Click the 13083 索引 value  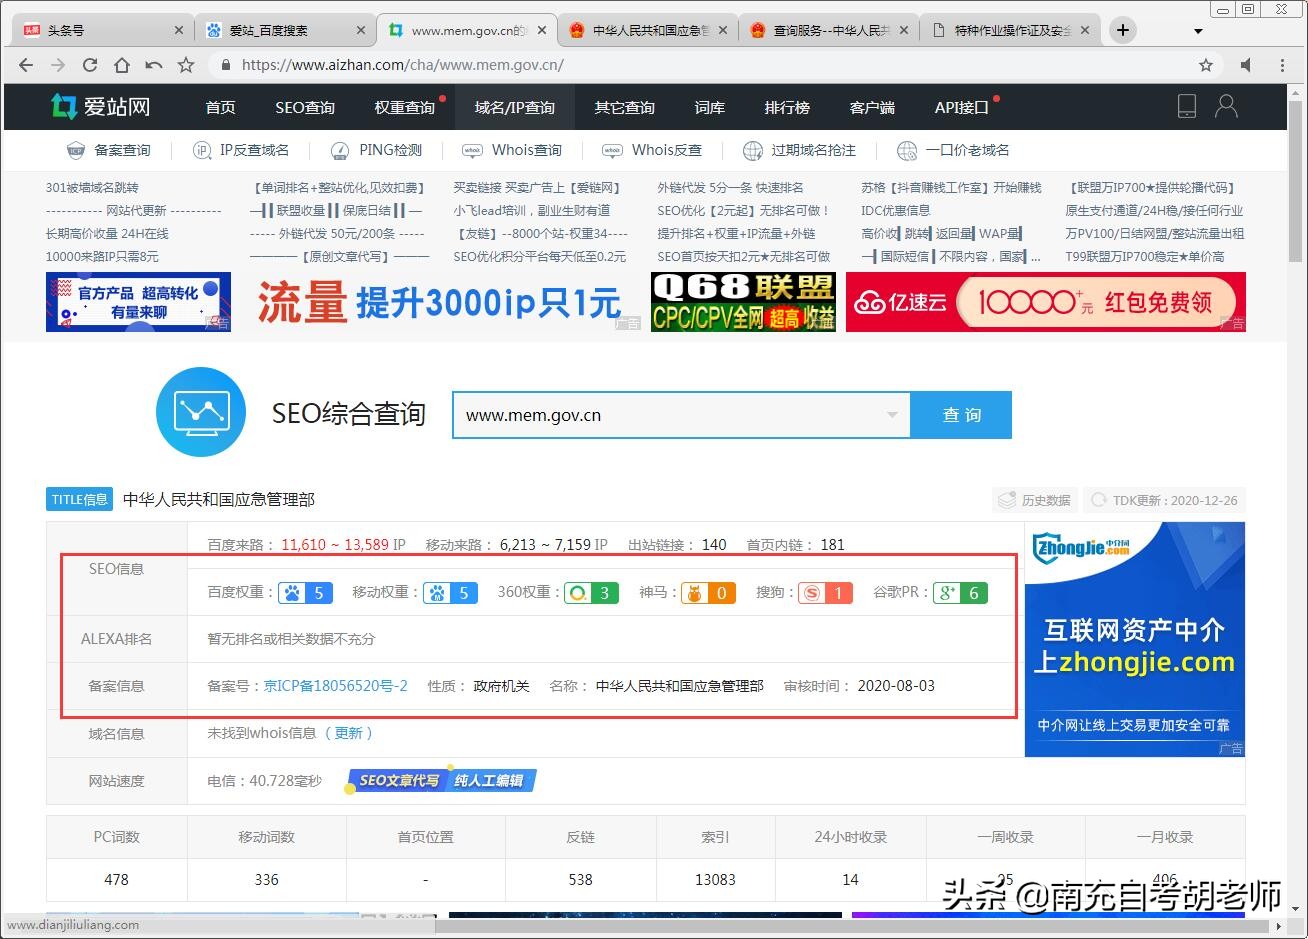pos(715,880)
